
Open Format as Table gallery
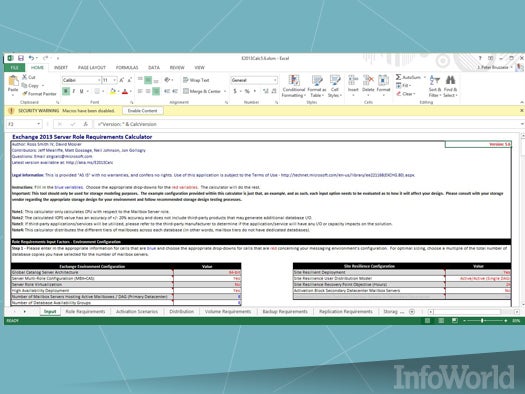pos(316,86)
